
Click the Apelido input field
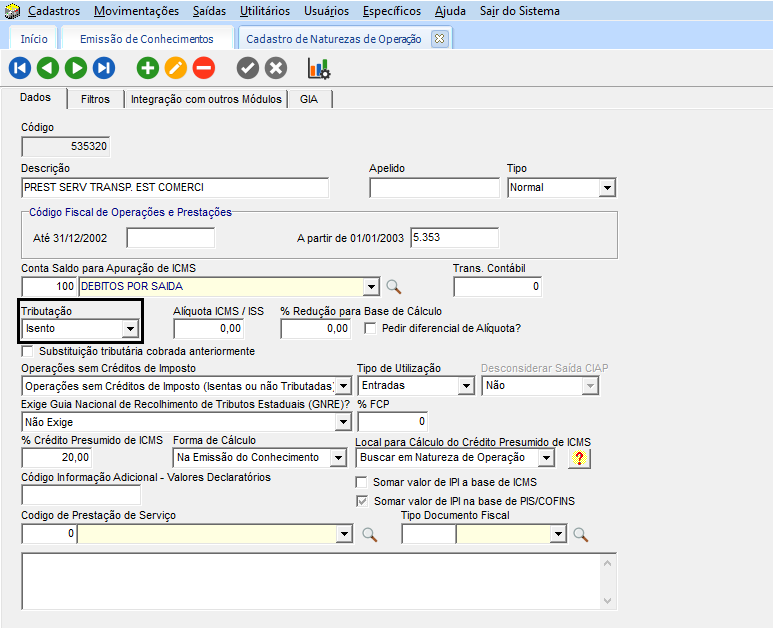(x=434, y=188)
